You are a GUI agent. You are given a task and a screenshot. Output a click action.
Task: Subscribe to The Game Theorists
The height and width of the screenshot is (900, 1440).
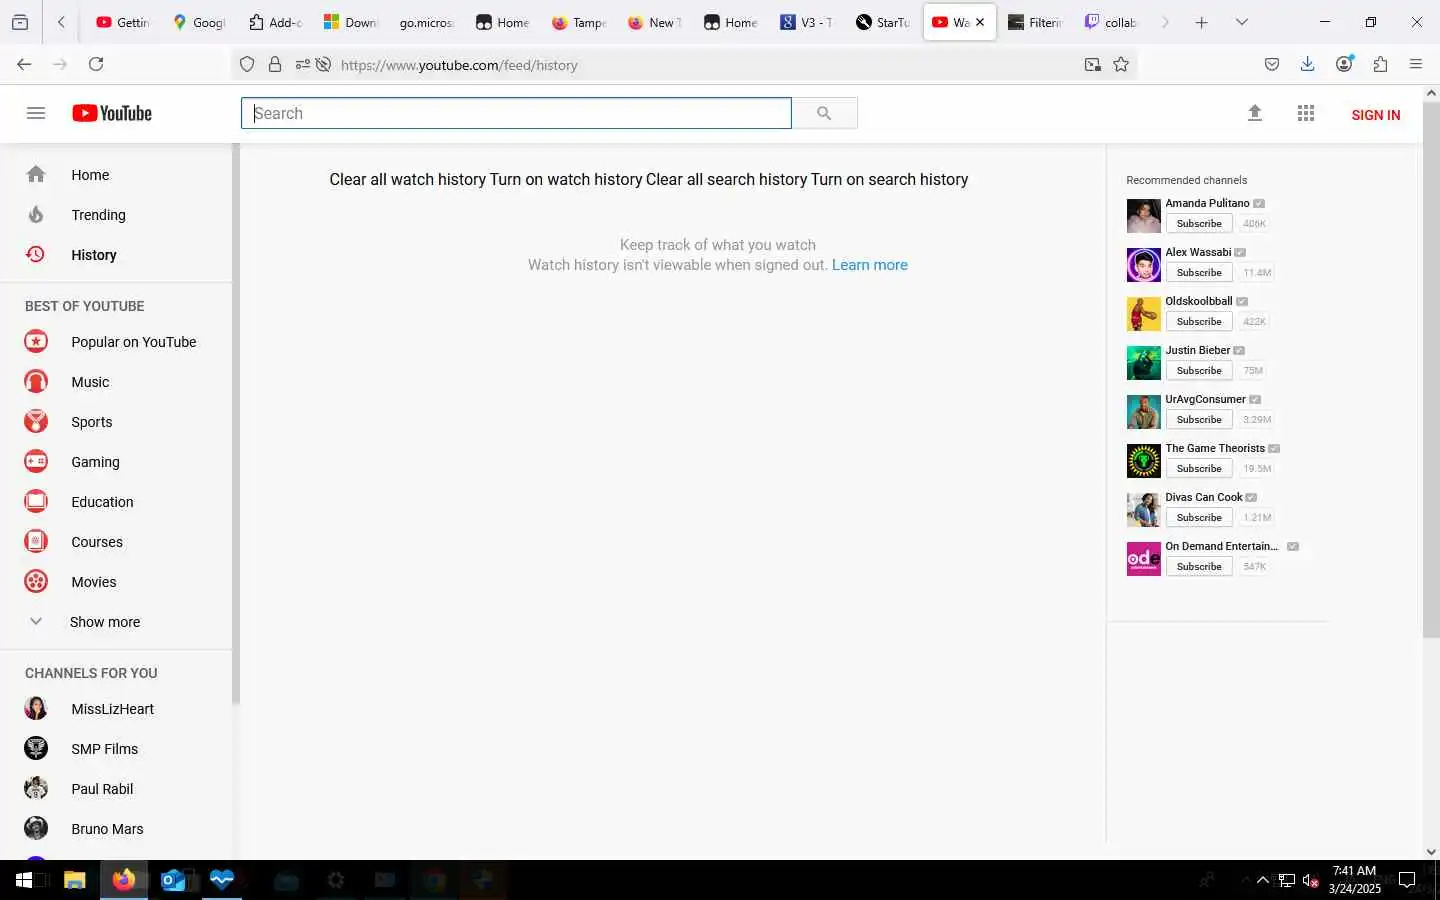1199,469
